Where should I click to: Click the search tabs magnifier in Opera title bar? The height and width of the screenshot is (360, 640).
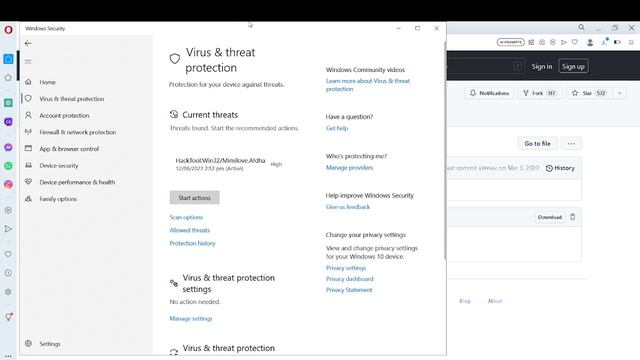pyautogui.click(x=582, y=28)
